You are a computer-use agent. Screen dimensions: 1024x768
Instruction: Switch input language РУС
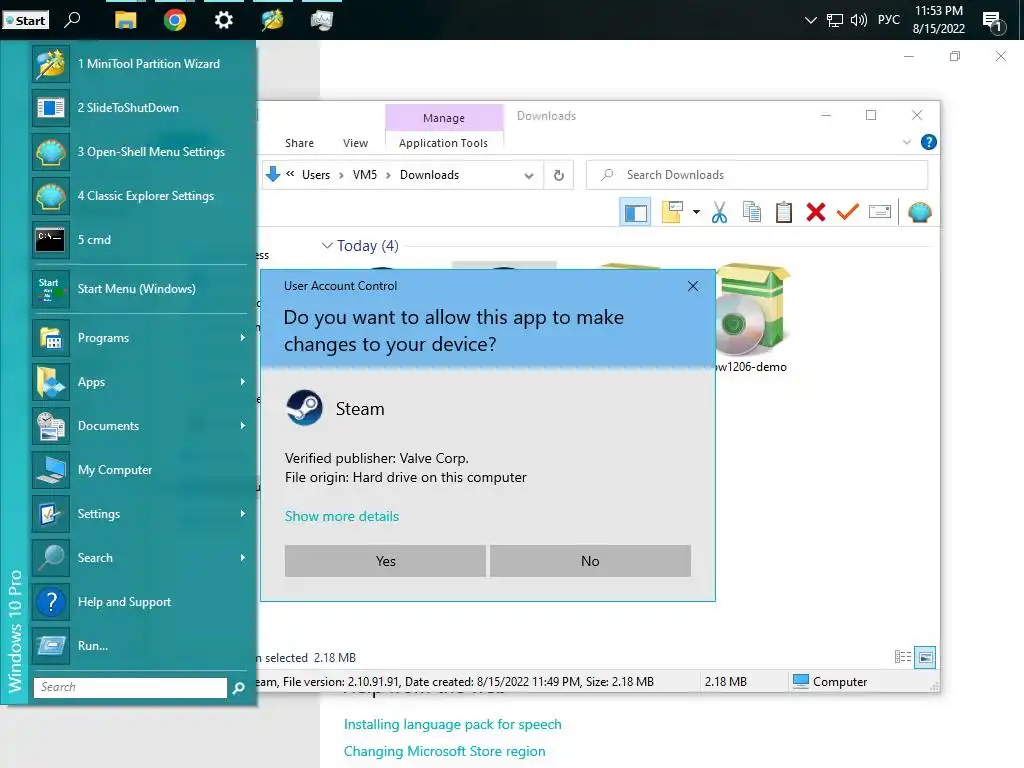(888, 20)
